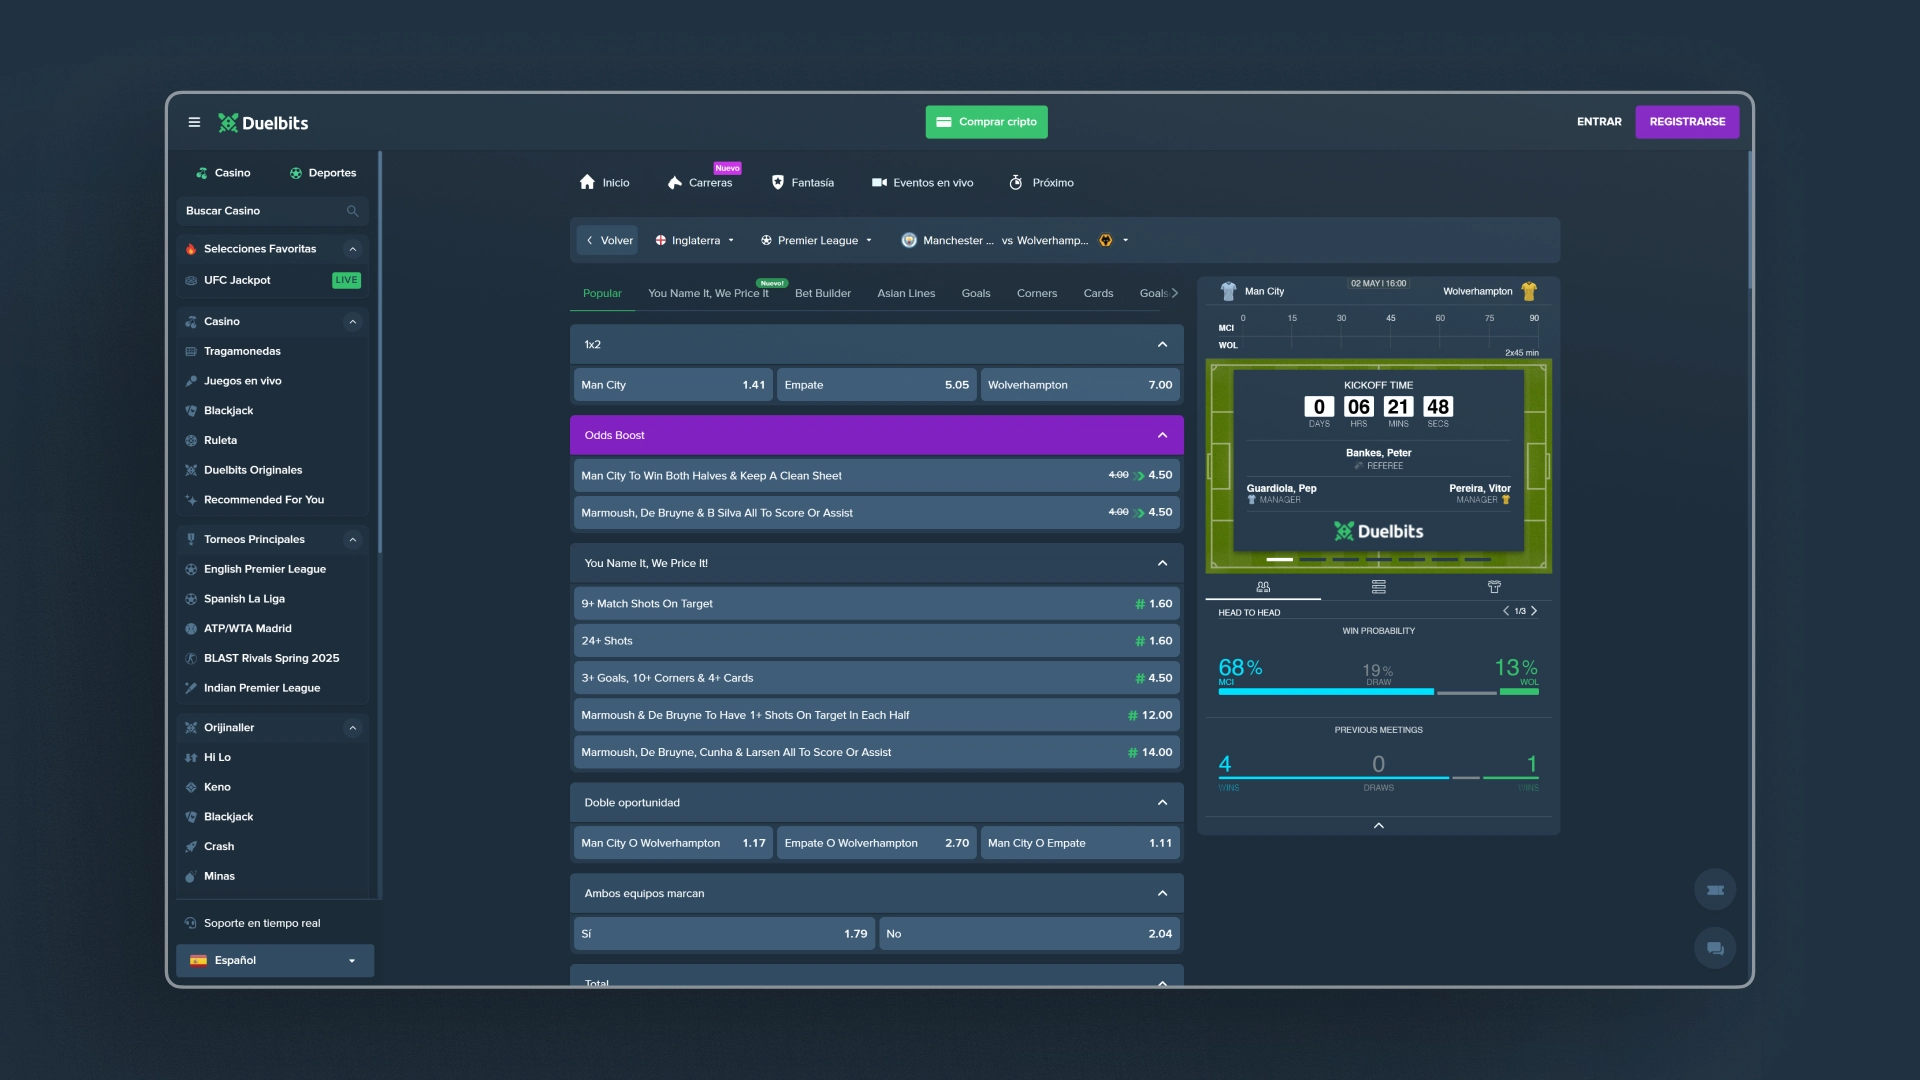Bet on Wolverhampton at 7.00
1920x1080 pixels.
(1080, 385)
